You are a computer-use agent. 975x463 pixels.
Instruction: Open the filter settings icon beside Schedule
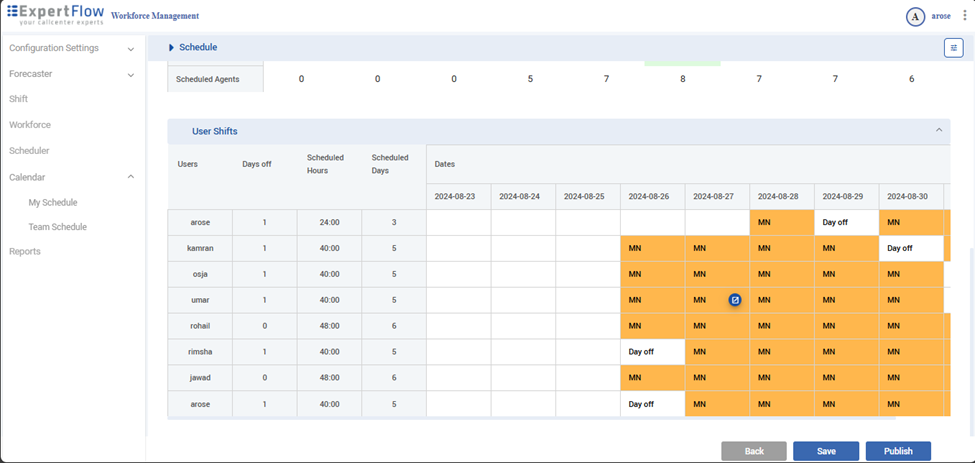[953, 48]
